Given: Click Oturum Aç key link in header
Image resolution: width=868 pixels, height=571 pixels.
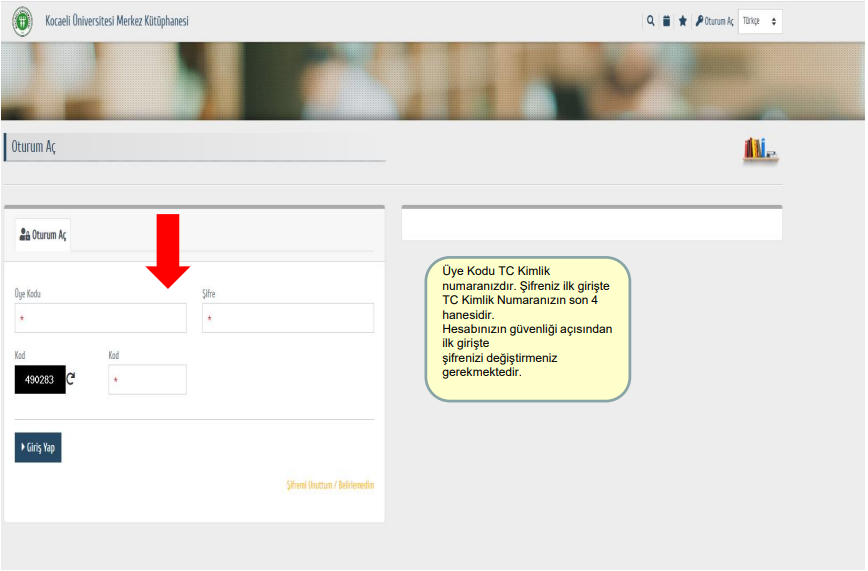Looking at the screenshot, I should (x=715, y=21).
